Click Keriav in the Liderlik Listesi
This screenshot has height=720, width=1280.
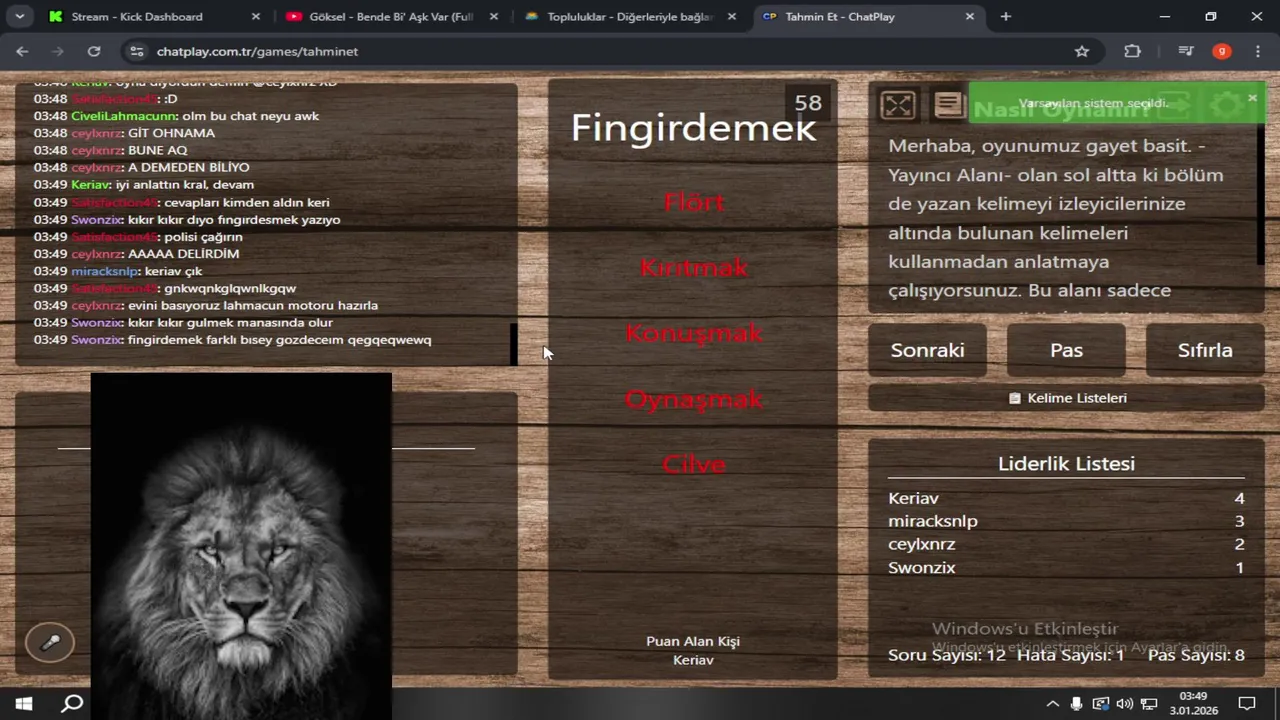pyautogui.click(x=913, y=498)
